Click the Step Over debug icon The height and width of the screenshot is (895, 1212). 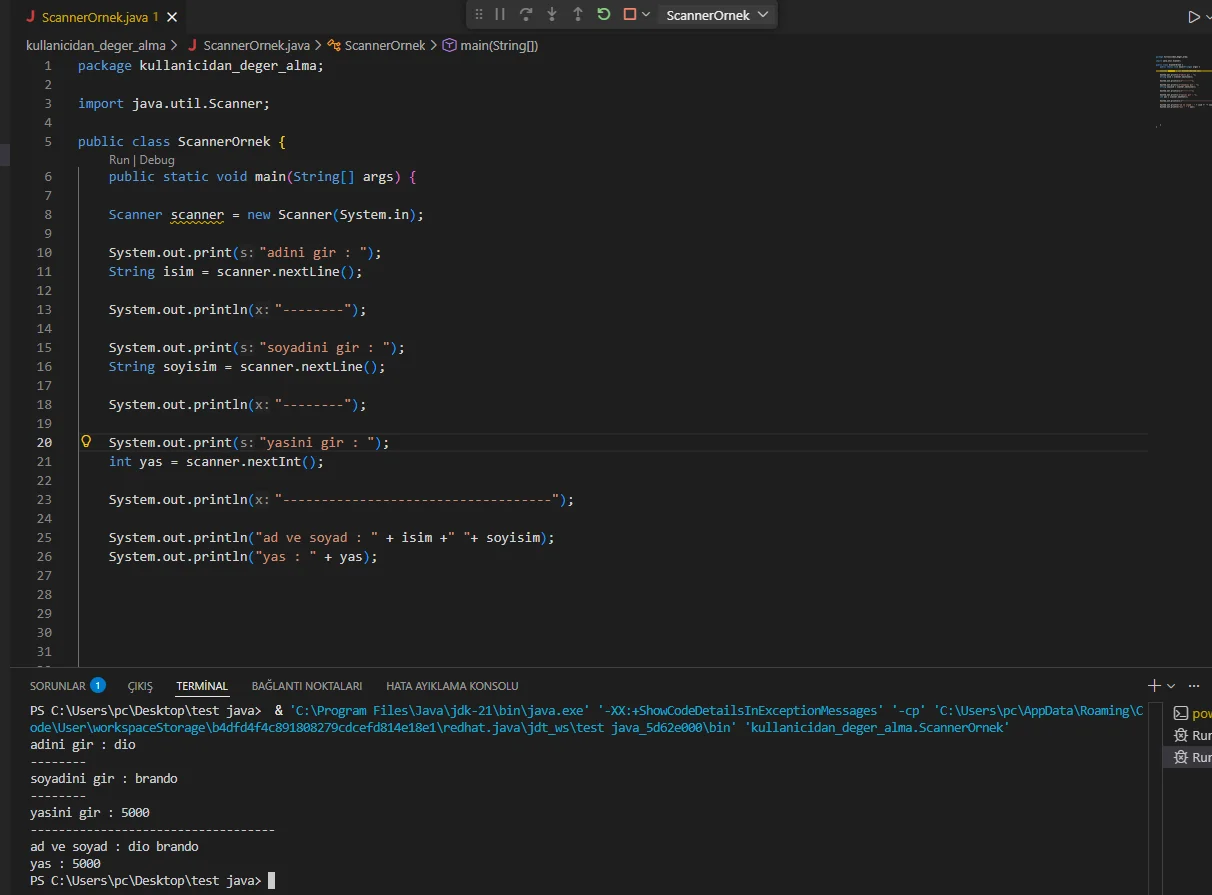(526, 15)
